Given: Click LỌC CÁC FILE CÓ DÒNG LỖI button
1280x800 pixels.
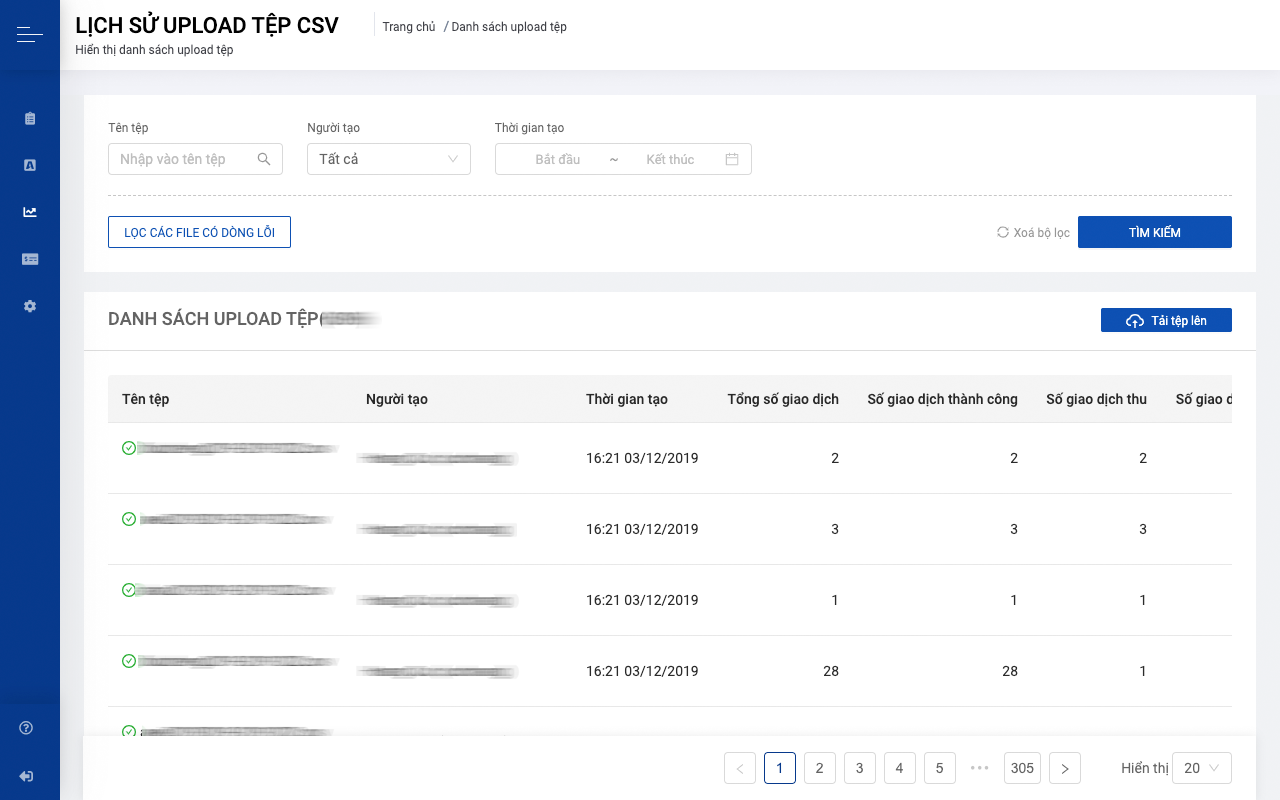Looking at the screenshot, I should click(199, 232).
